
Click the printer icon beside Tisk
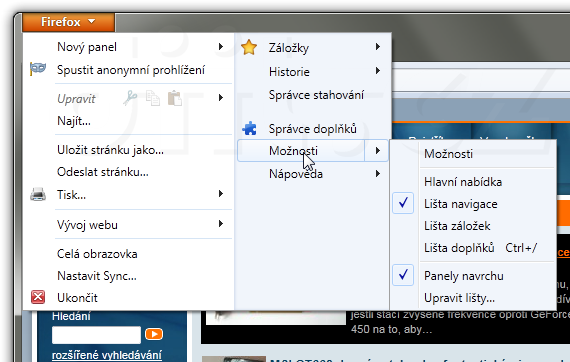coord(38,195)
